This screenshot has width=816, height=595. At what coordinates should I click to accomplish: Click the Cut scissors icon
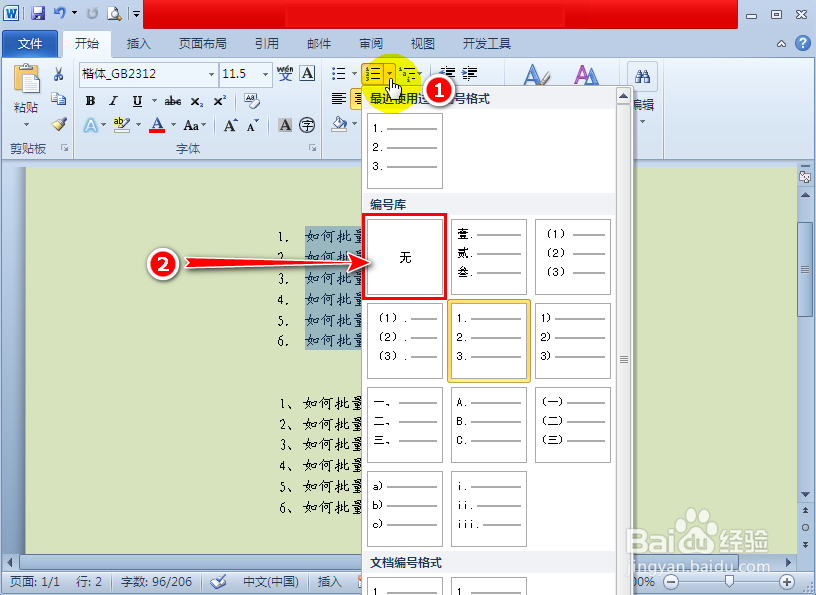point(59,74)
